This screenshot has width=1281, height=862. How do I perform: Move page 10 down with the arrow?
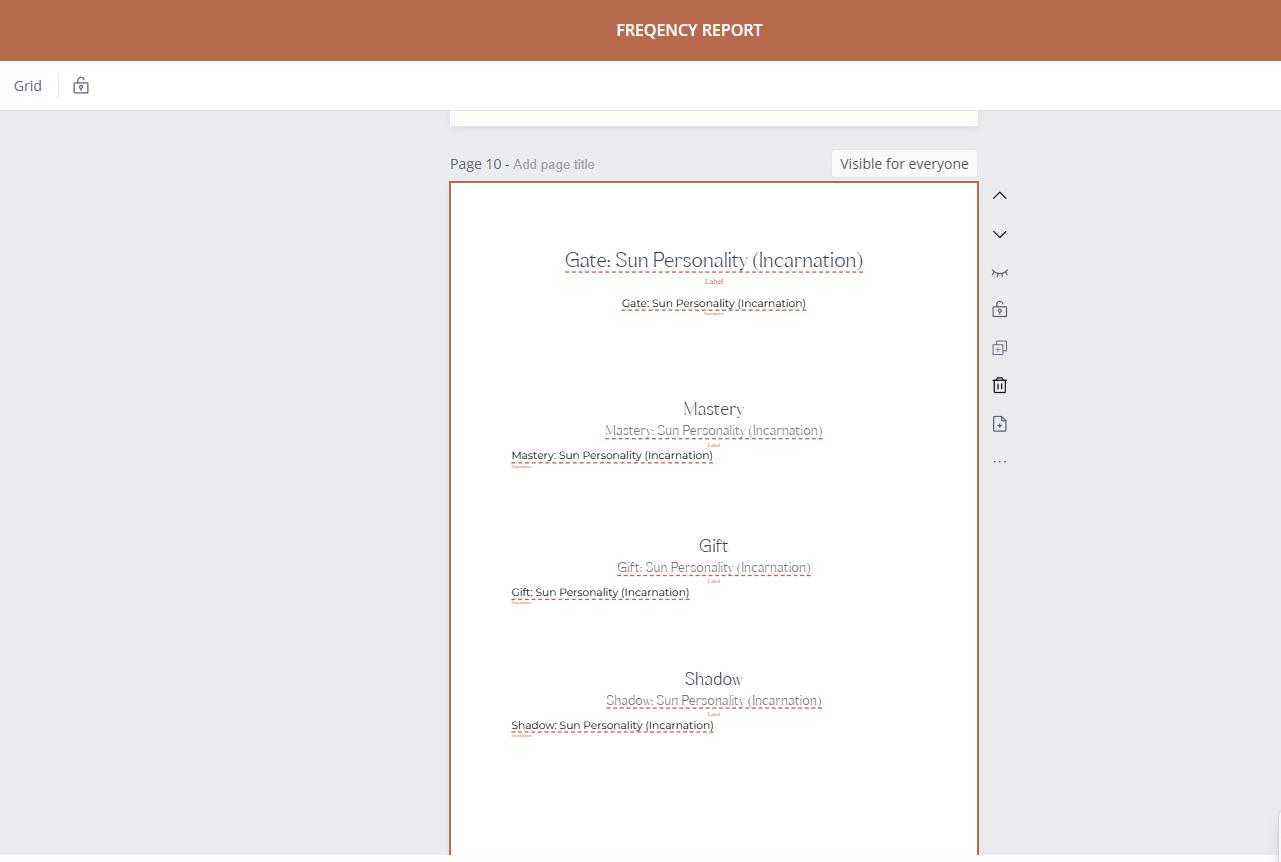999,234
